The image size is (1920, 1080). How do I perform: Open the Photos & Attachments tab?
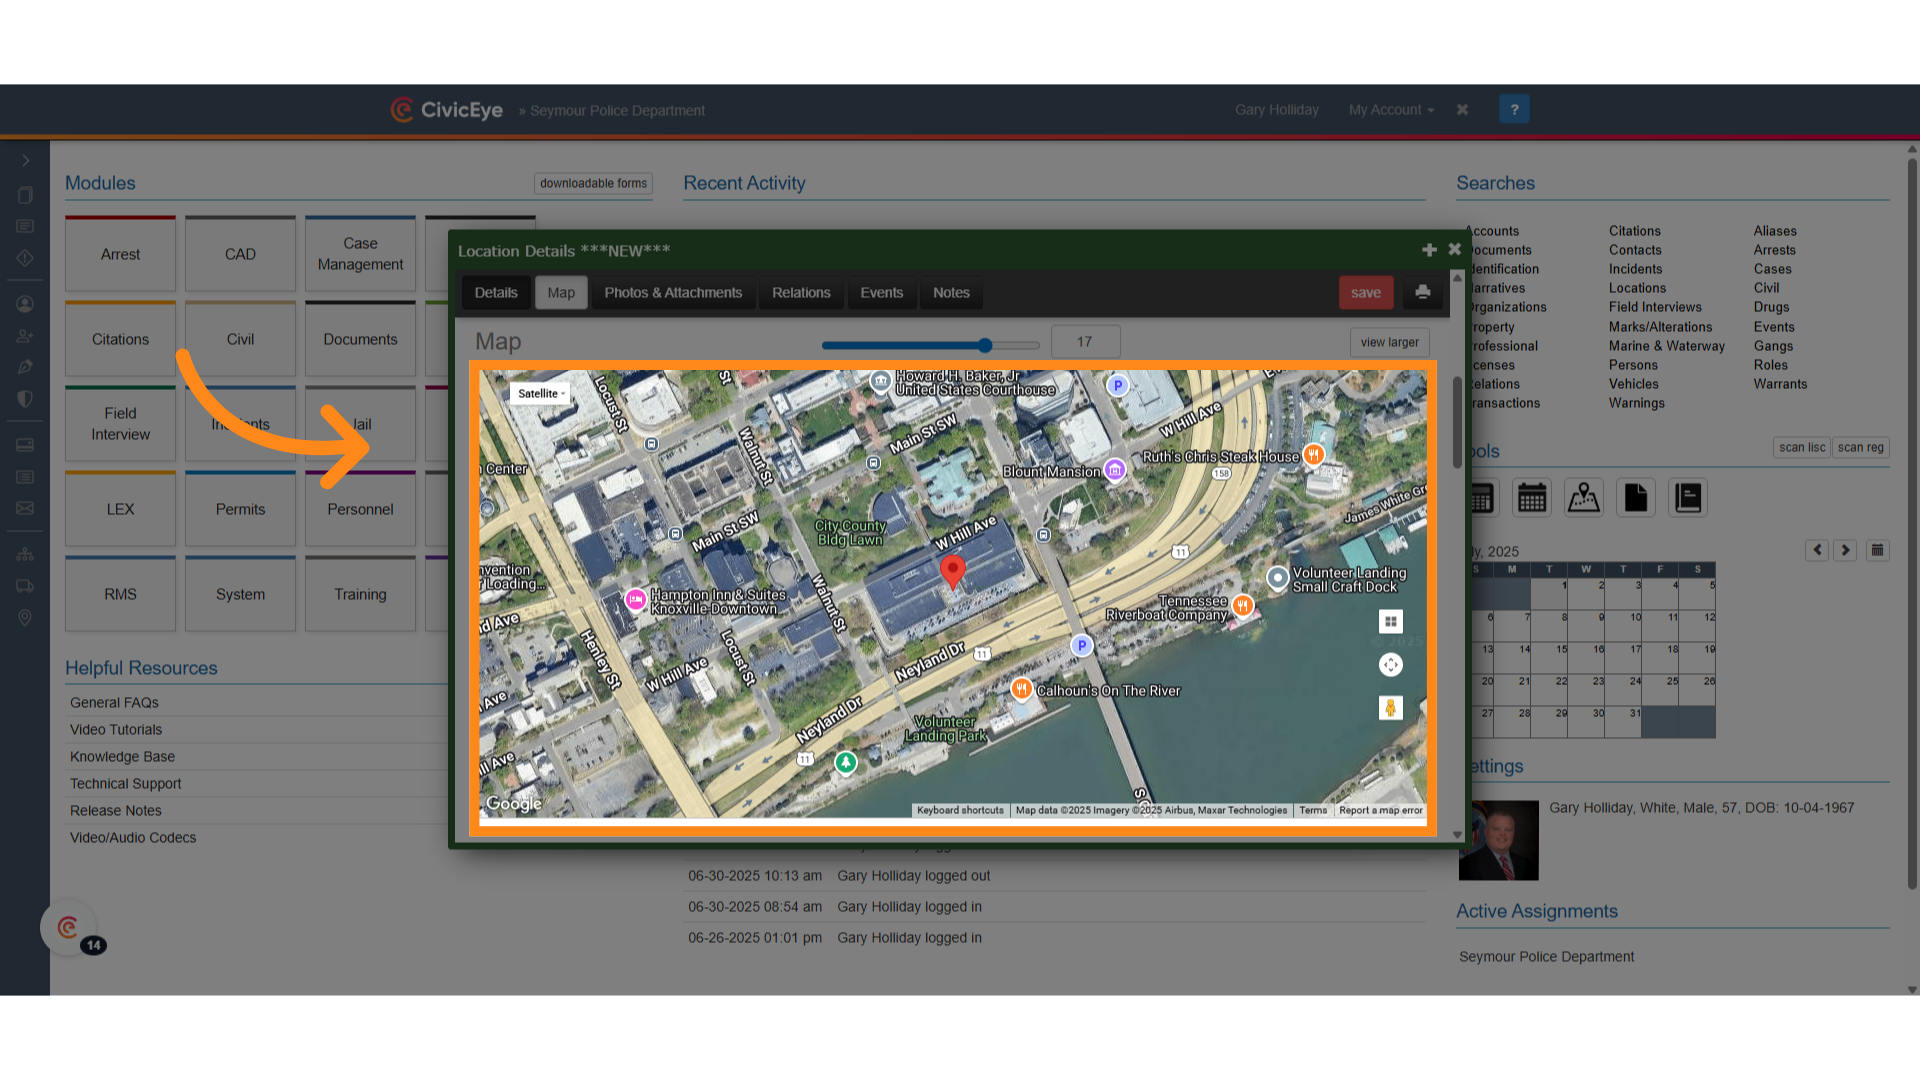[x=673, y=293]
